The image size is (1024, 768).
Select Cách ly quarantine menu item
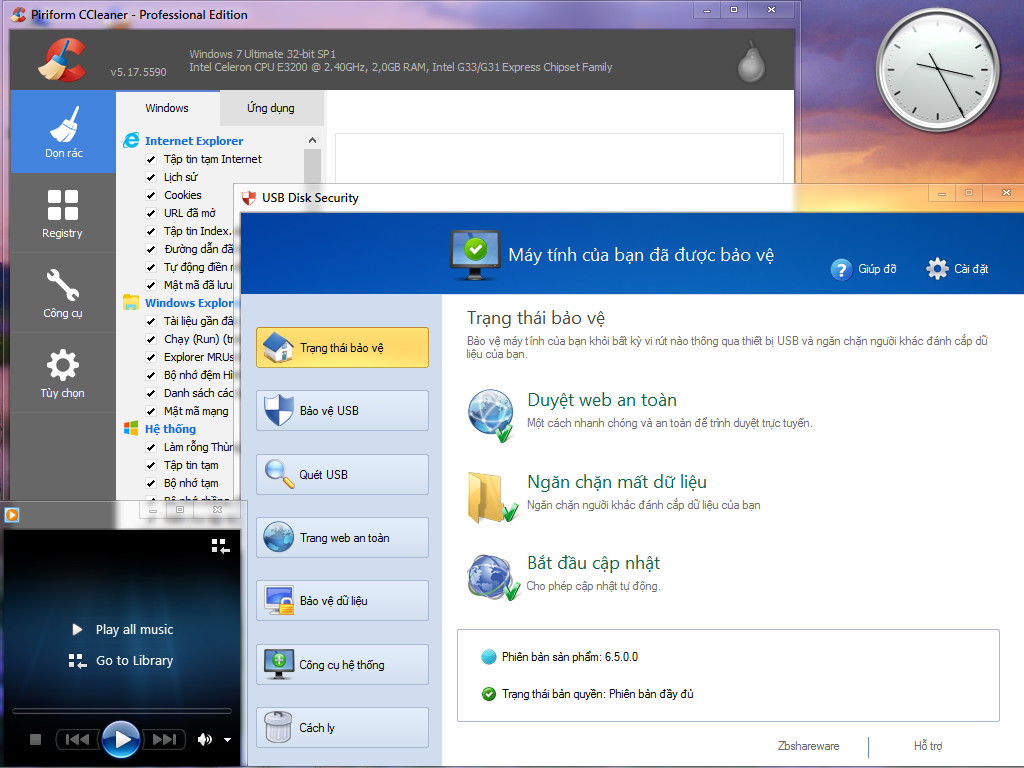(x=342, y=728)
